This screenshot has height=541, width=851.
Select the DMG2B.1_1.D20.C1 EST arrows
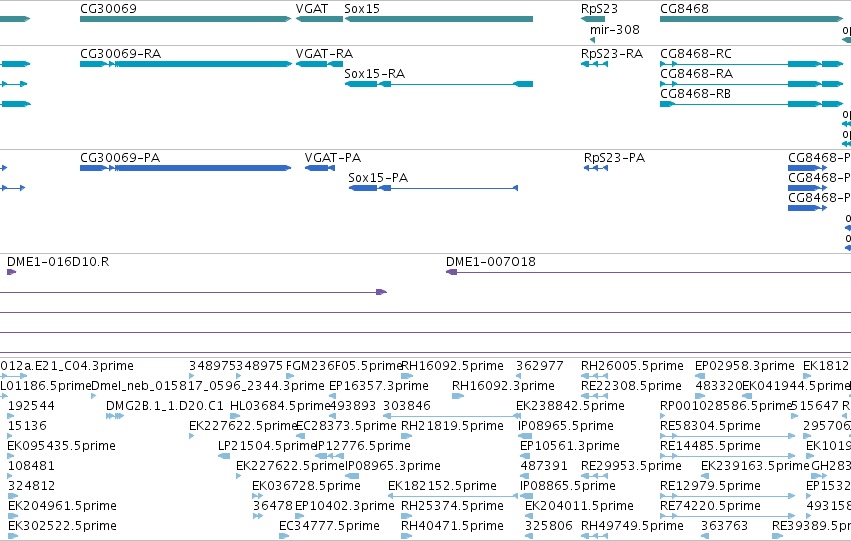coord(115,416)
